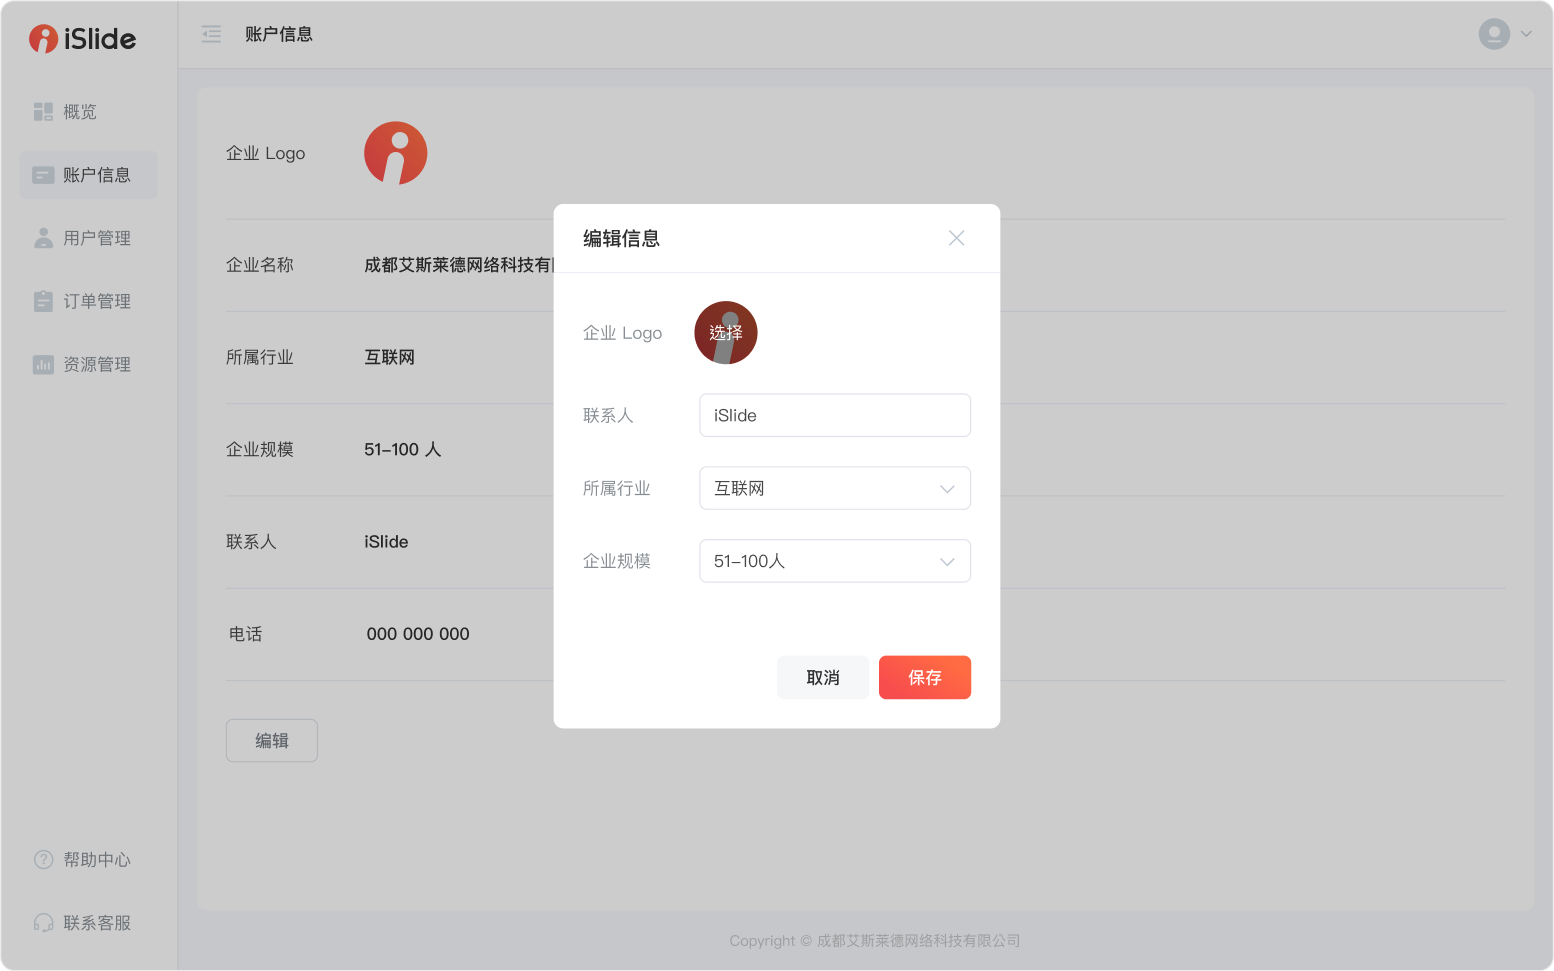The width and height of the screenshot is (1554, 971).
Task: Expand the 企业规模 dropdown showing 51–100人
Action: point(834,561)
